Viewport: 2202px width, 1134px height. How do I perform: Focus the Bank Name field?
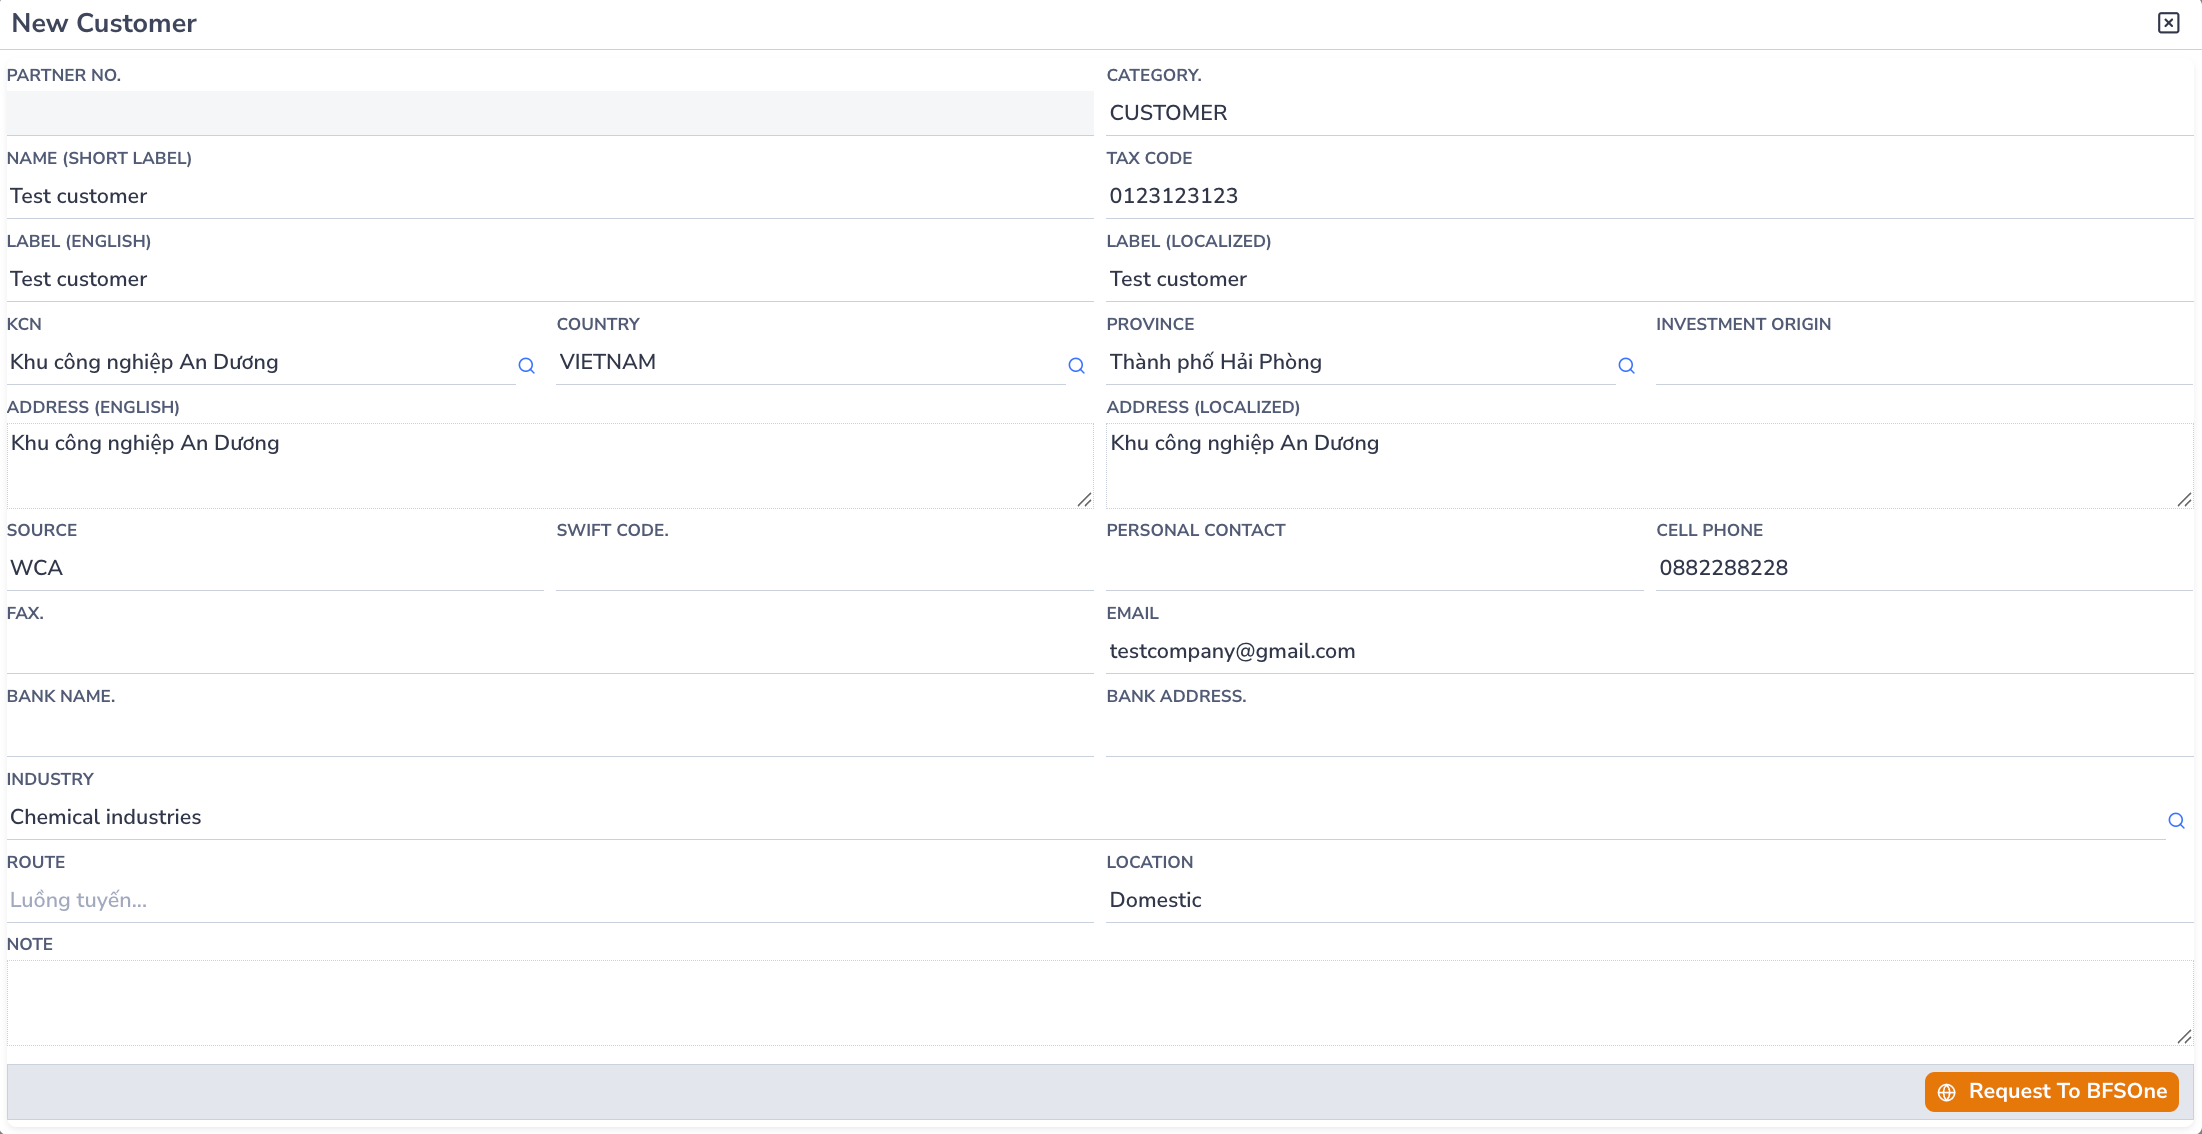[550, 734]
